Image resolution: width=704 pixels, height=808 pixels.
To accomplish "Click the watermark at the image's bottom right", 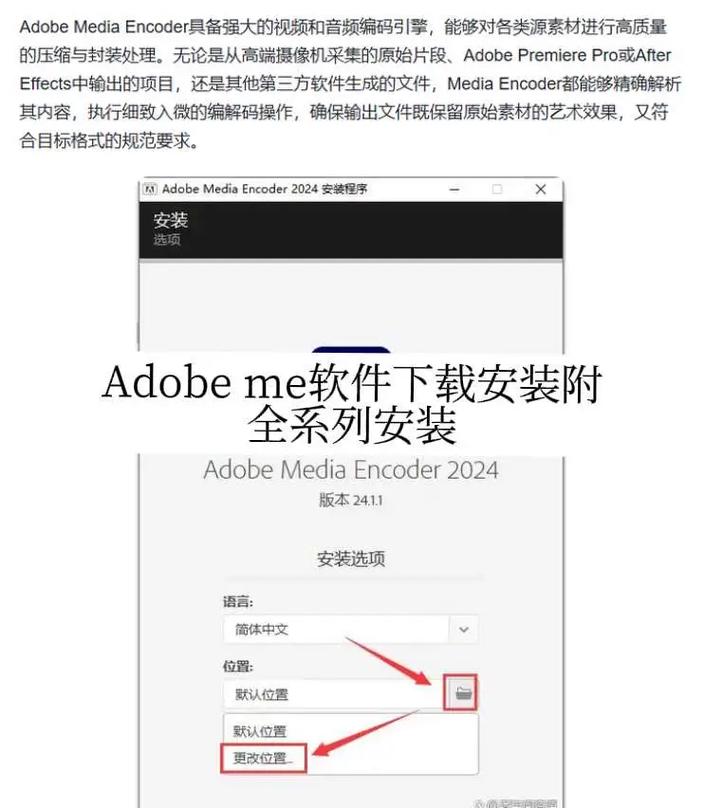I will [x=515, y=803].
